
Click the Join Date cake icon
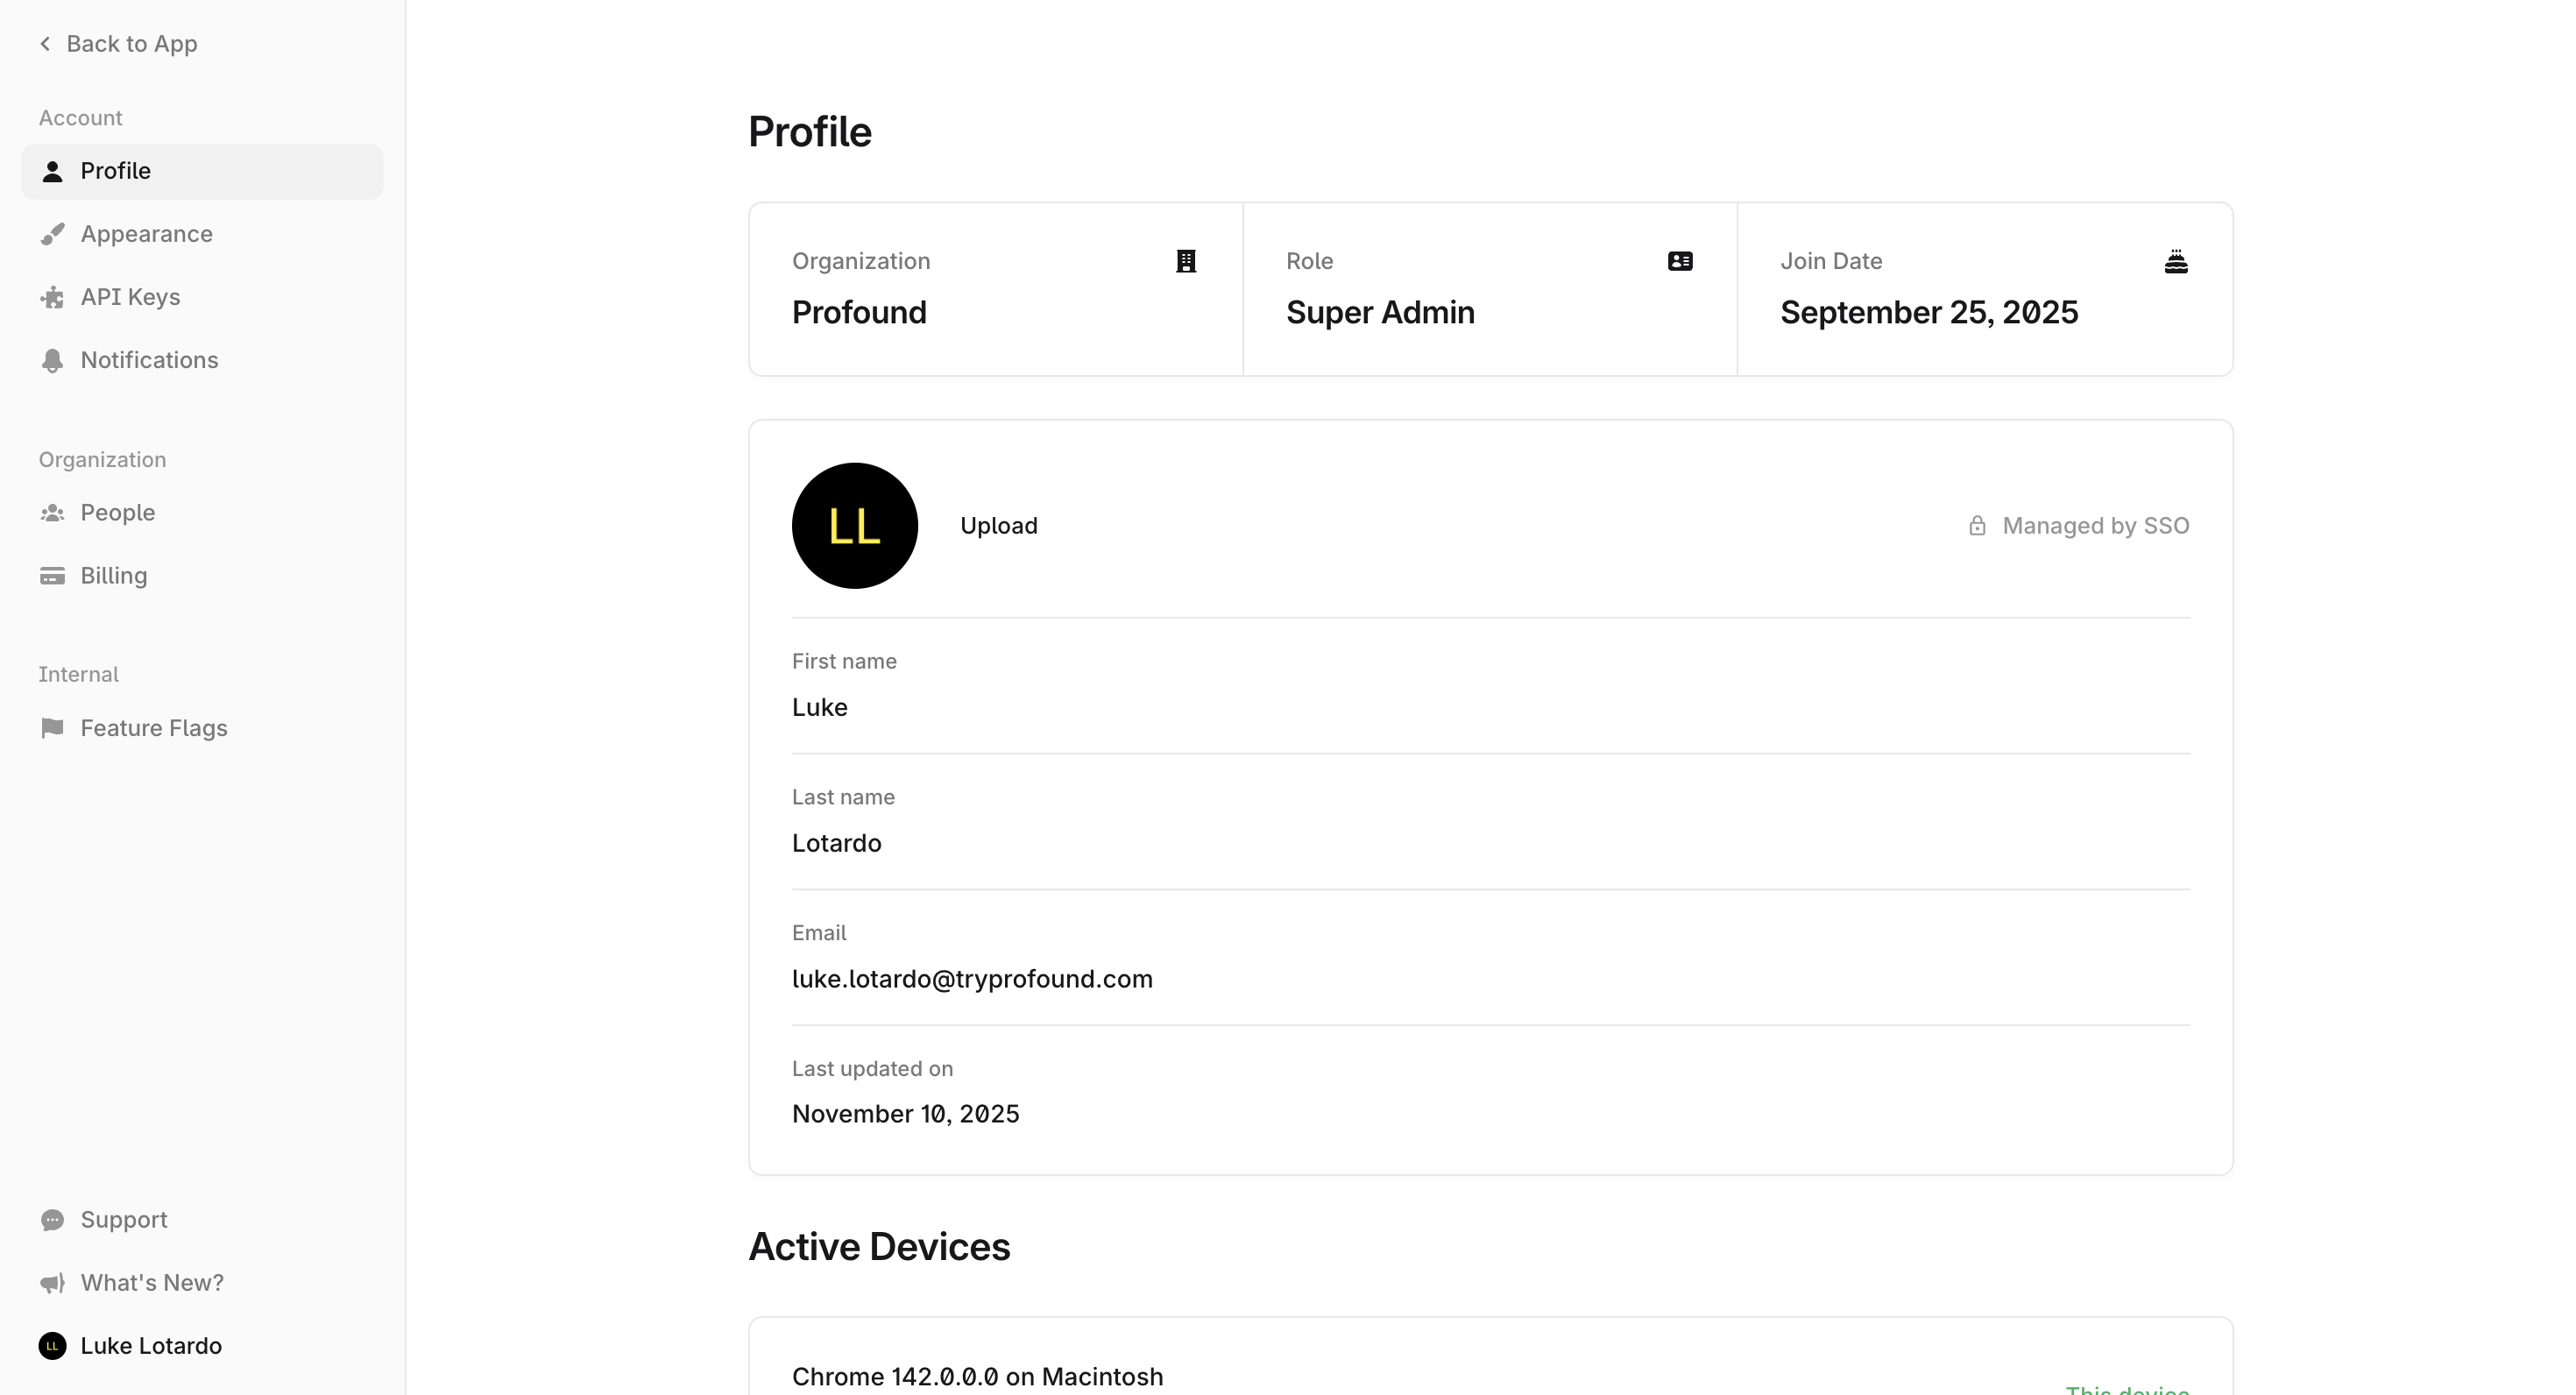click(x=2176, y=261)
